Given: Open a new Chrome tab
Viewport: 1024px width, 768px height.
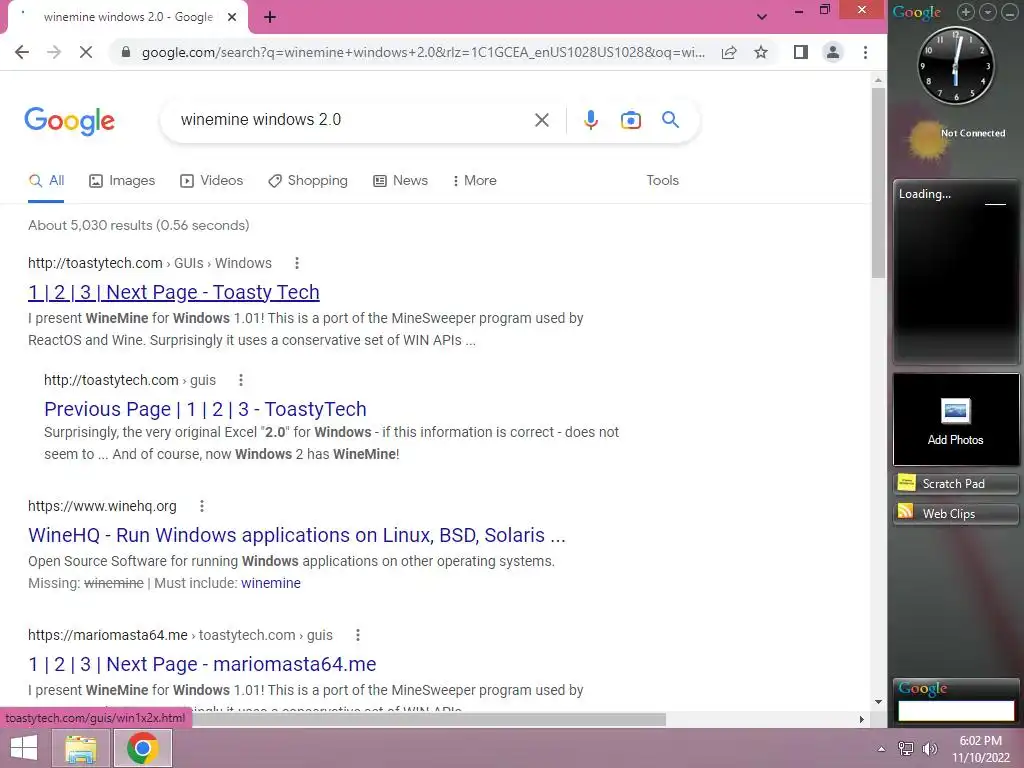Looking at the screenshot, I should click(x=270, y=18).
